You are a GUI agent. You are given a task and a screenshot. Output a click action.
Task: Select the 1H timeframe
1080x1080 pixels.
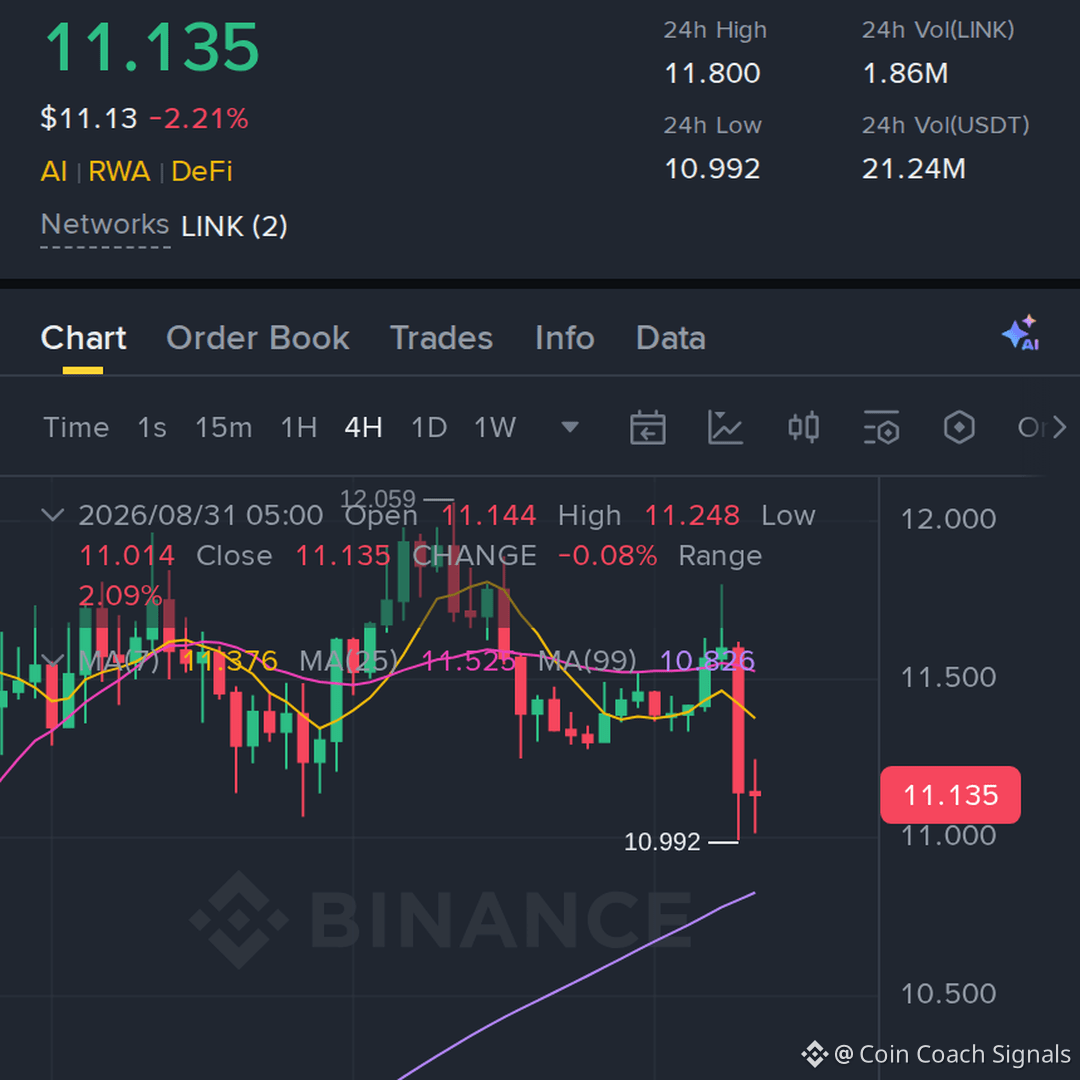click(x=298, y=428)
